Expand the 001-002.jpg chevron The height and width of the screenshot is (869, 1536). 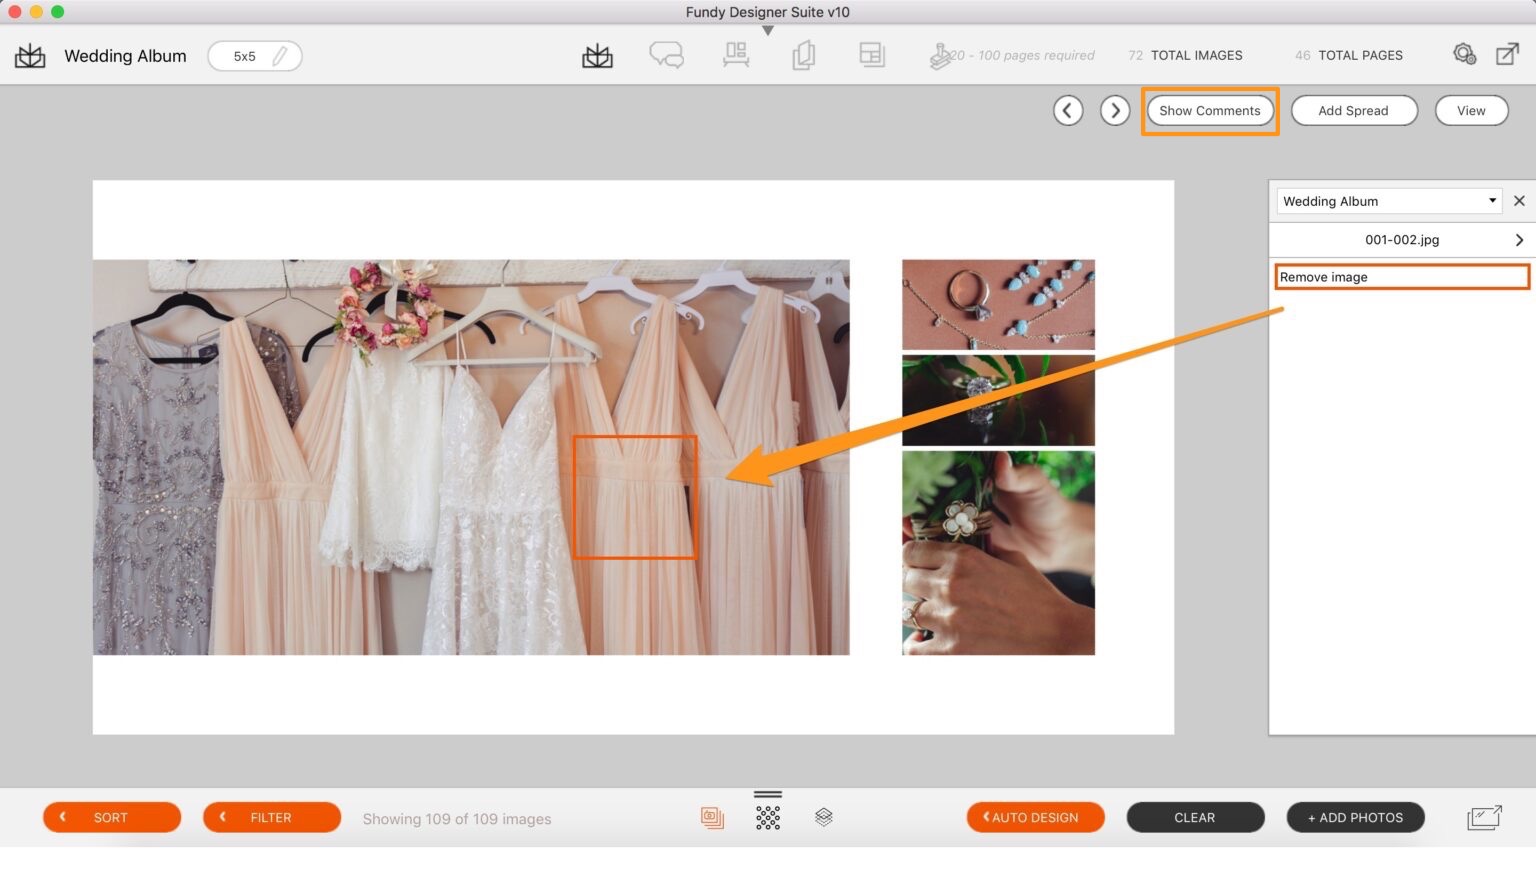[x=1519, y=240]
